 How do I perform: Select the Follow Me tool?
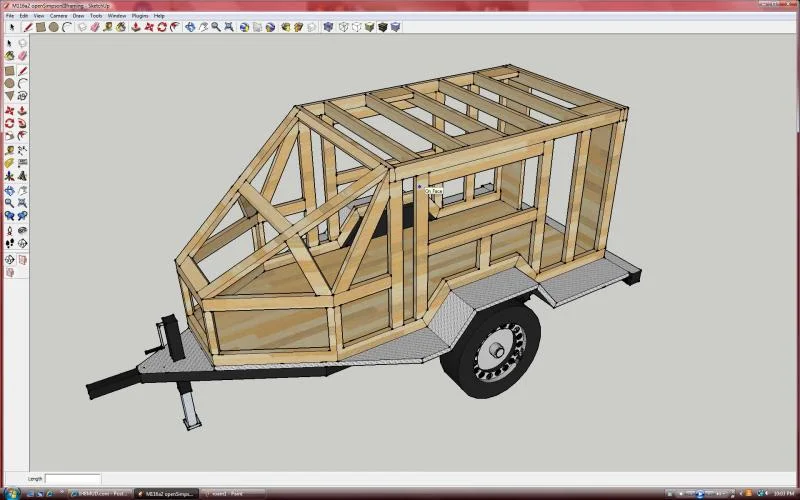pyautogui.click(x=22, y=123)
